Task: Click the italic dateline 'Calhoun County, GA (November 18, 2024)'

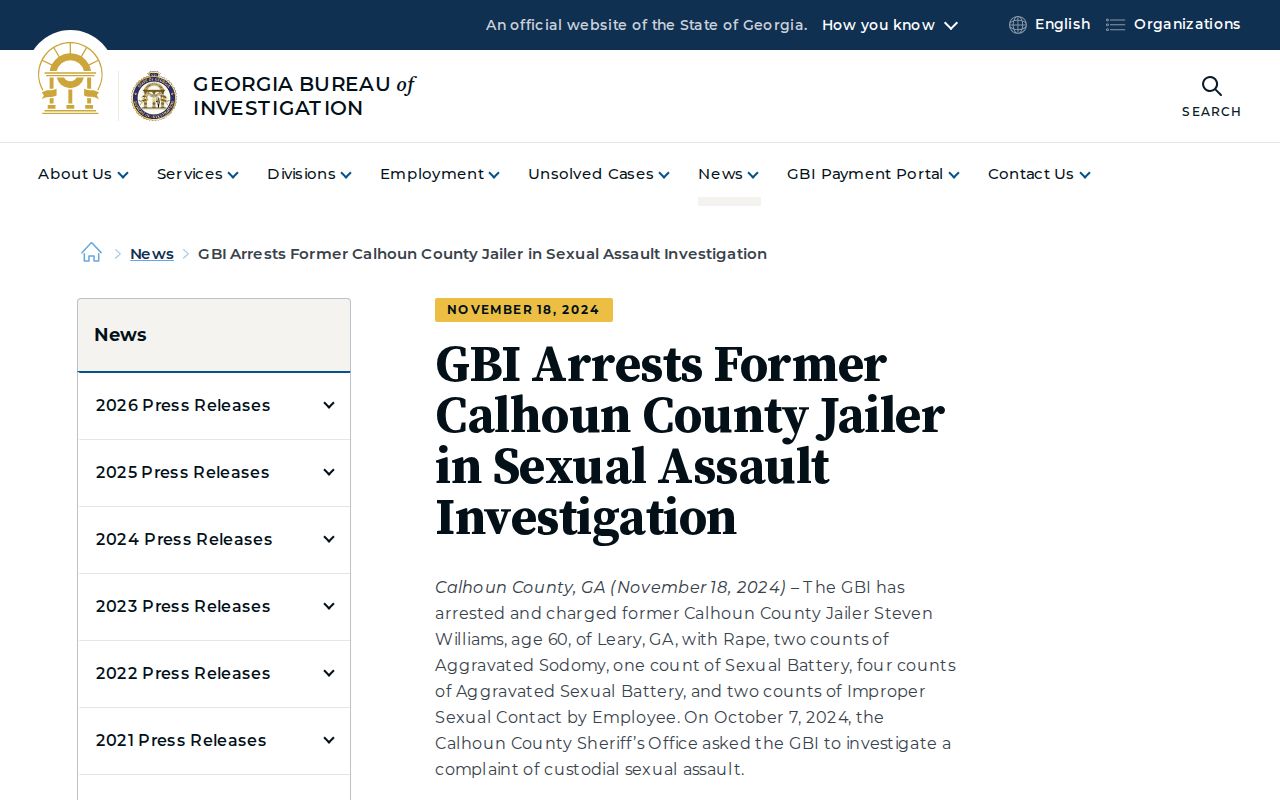Action: point(610,587)
